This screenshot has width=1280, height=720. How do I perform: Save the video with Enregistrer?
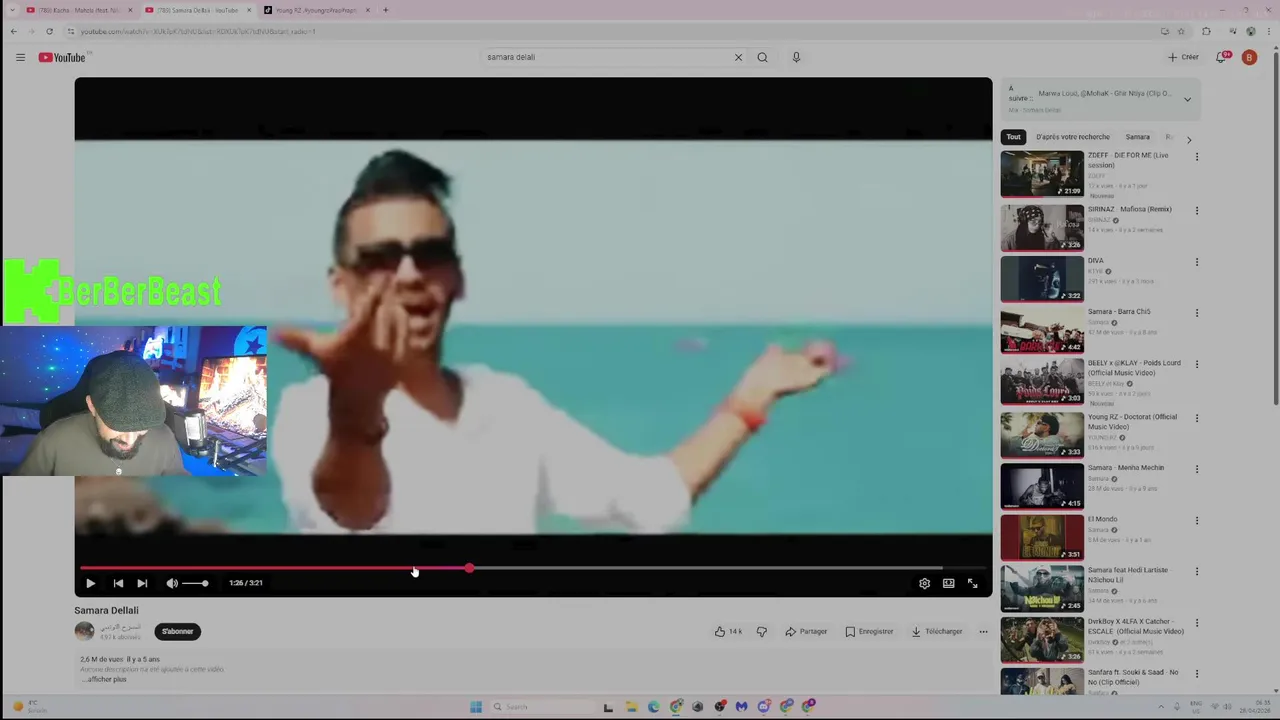pyautogui.click(x=869, y=631)
